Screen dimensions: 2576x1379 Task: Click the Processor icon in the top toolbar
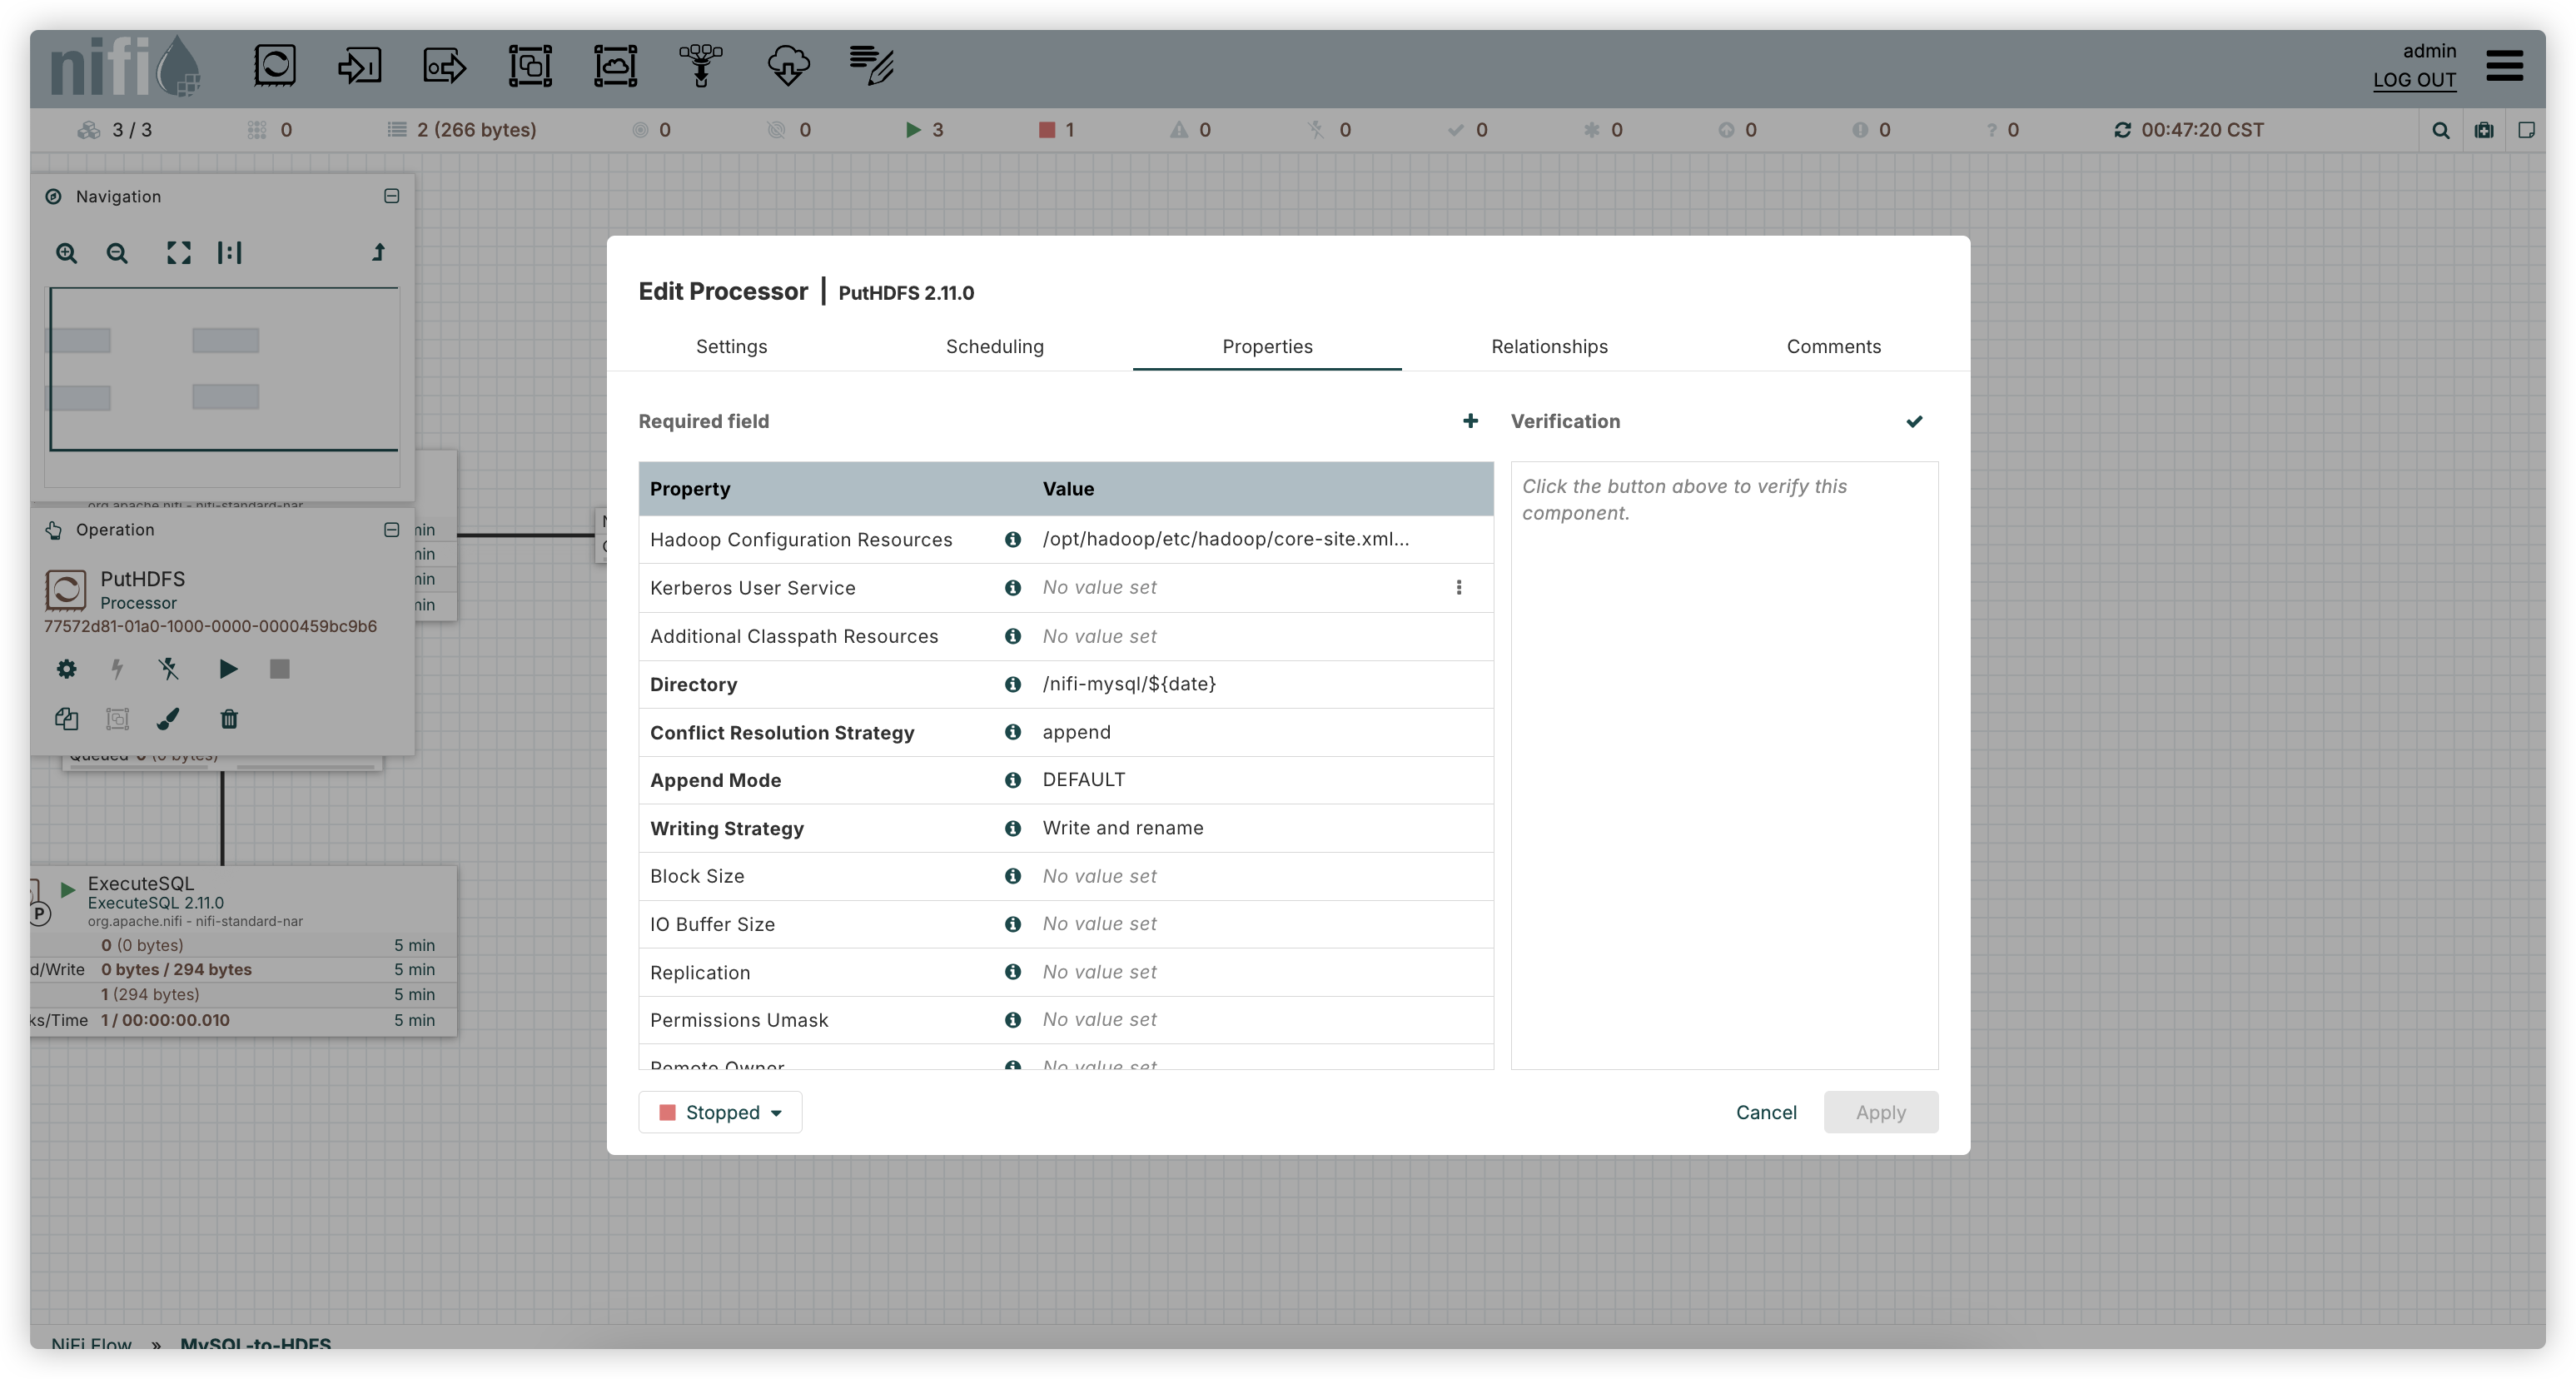[274, 66]
